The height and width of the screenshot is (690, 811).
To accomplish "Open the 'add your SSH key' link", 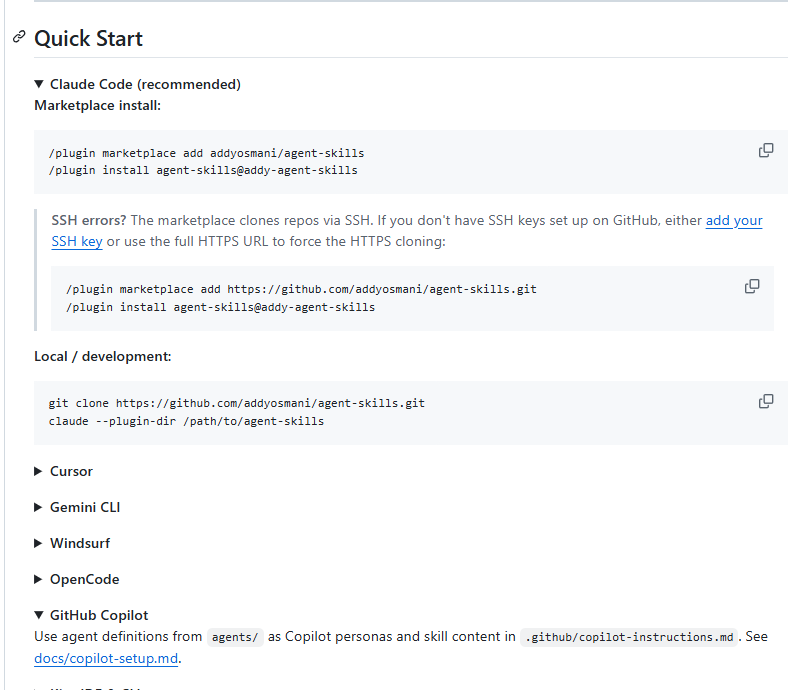I will 734,220.
